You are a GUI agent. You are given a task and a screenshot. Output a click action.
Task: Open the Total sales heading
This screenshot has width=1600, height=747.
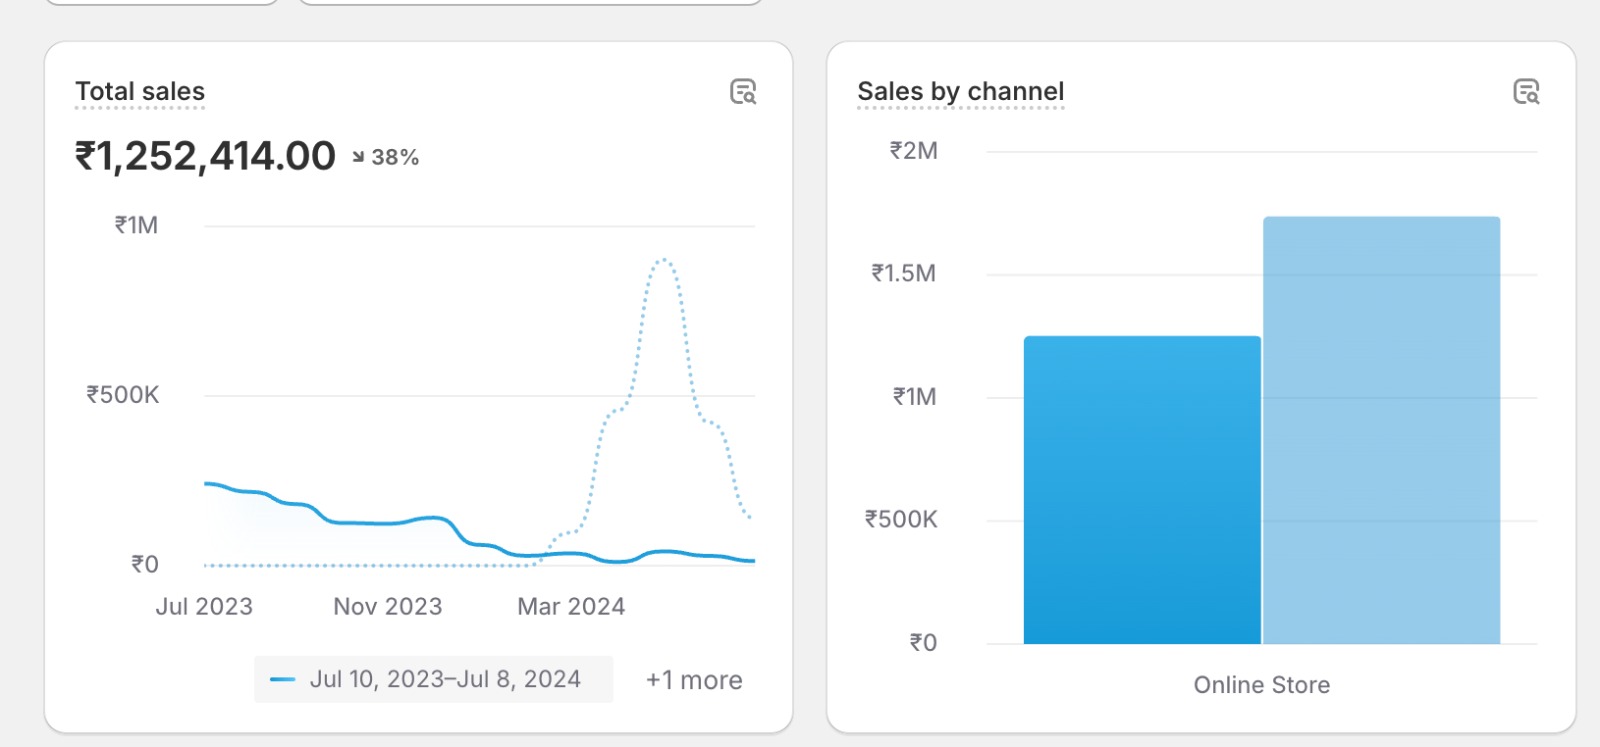140,92
